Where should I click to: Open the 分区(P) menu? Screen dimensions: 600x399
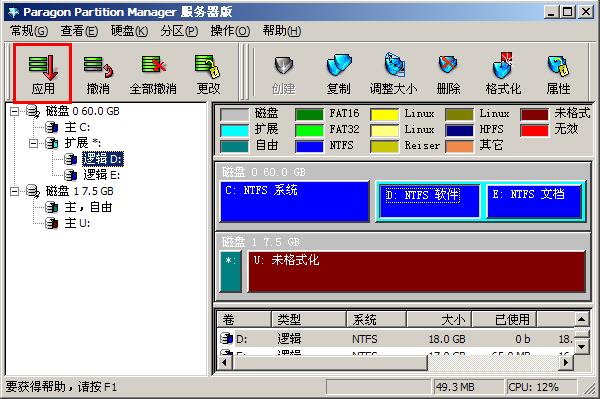point(179,31)
